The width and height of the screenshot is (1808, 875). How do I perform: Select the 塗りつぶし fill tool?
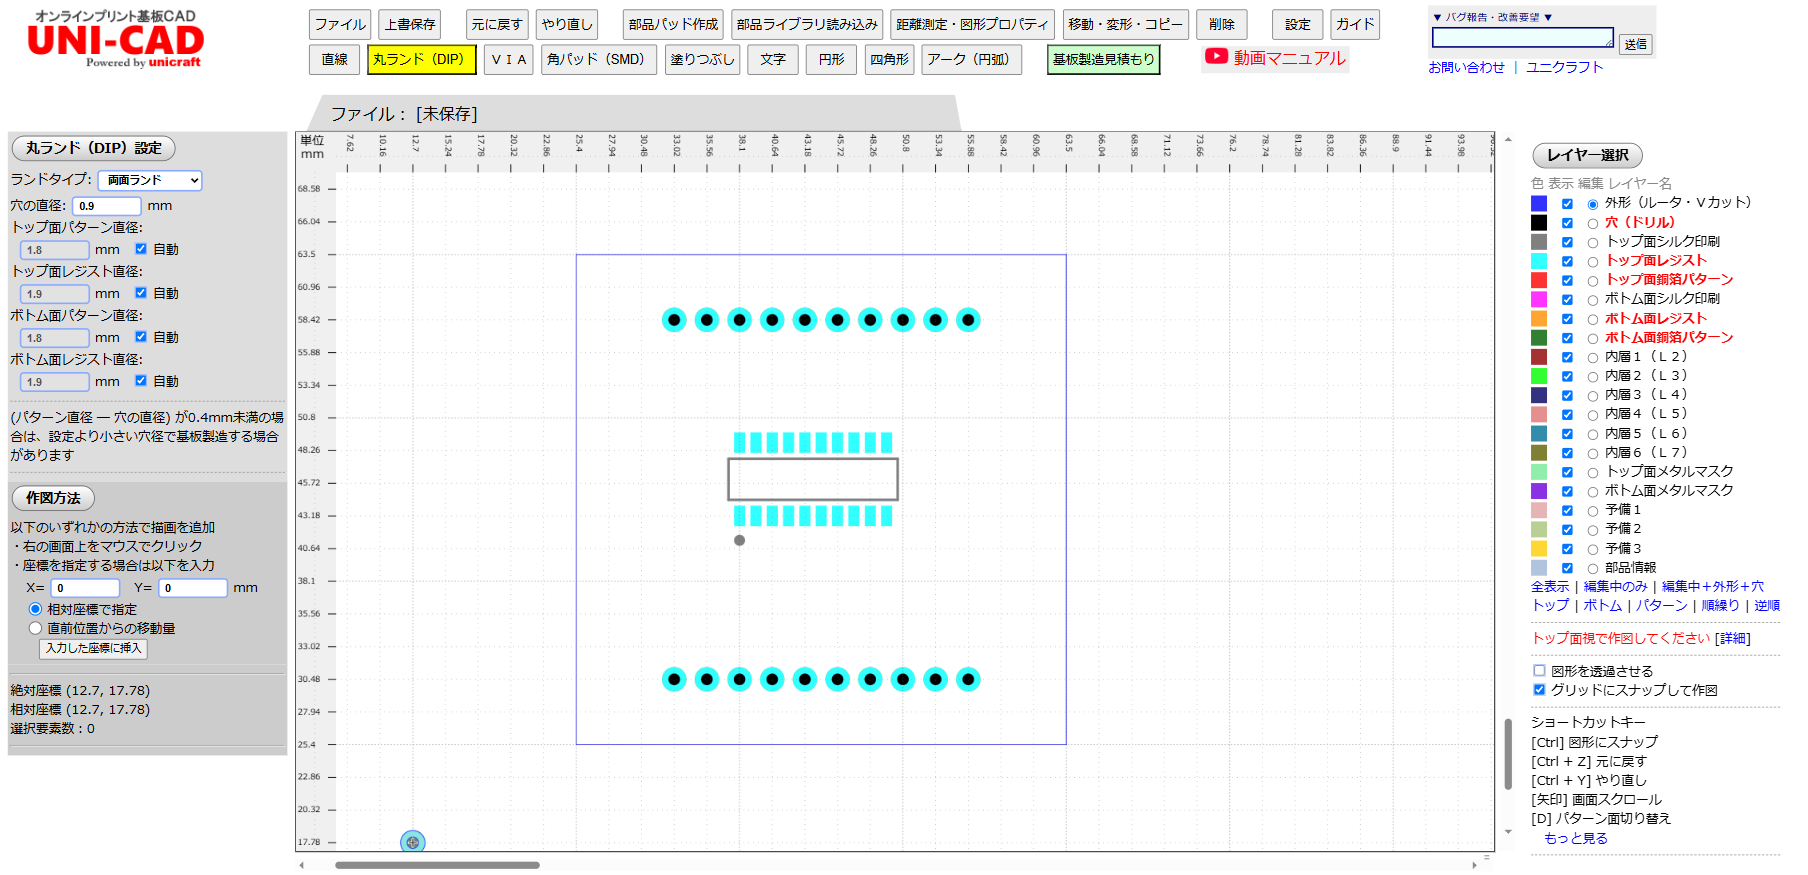coord(702,60)
